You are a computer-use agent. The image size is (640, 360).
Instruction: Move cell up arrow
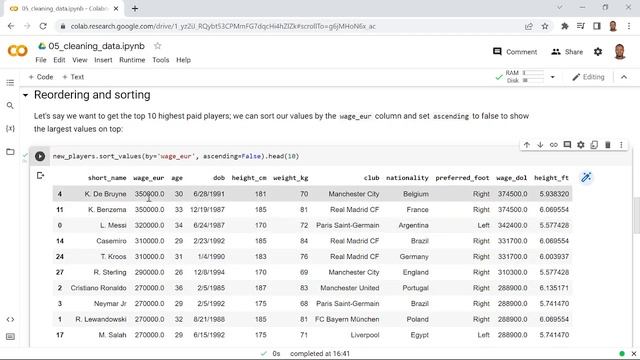pos(527,145)
